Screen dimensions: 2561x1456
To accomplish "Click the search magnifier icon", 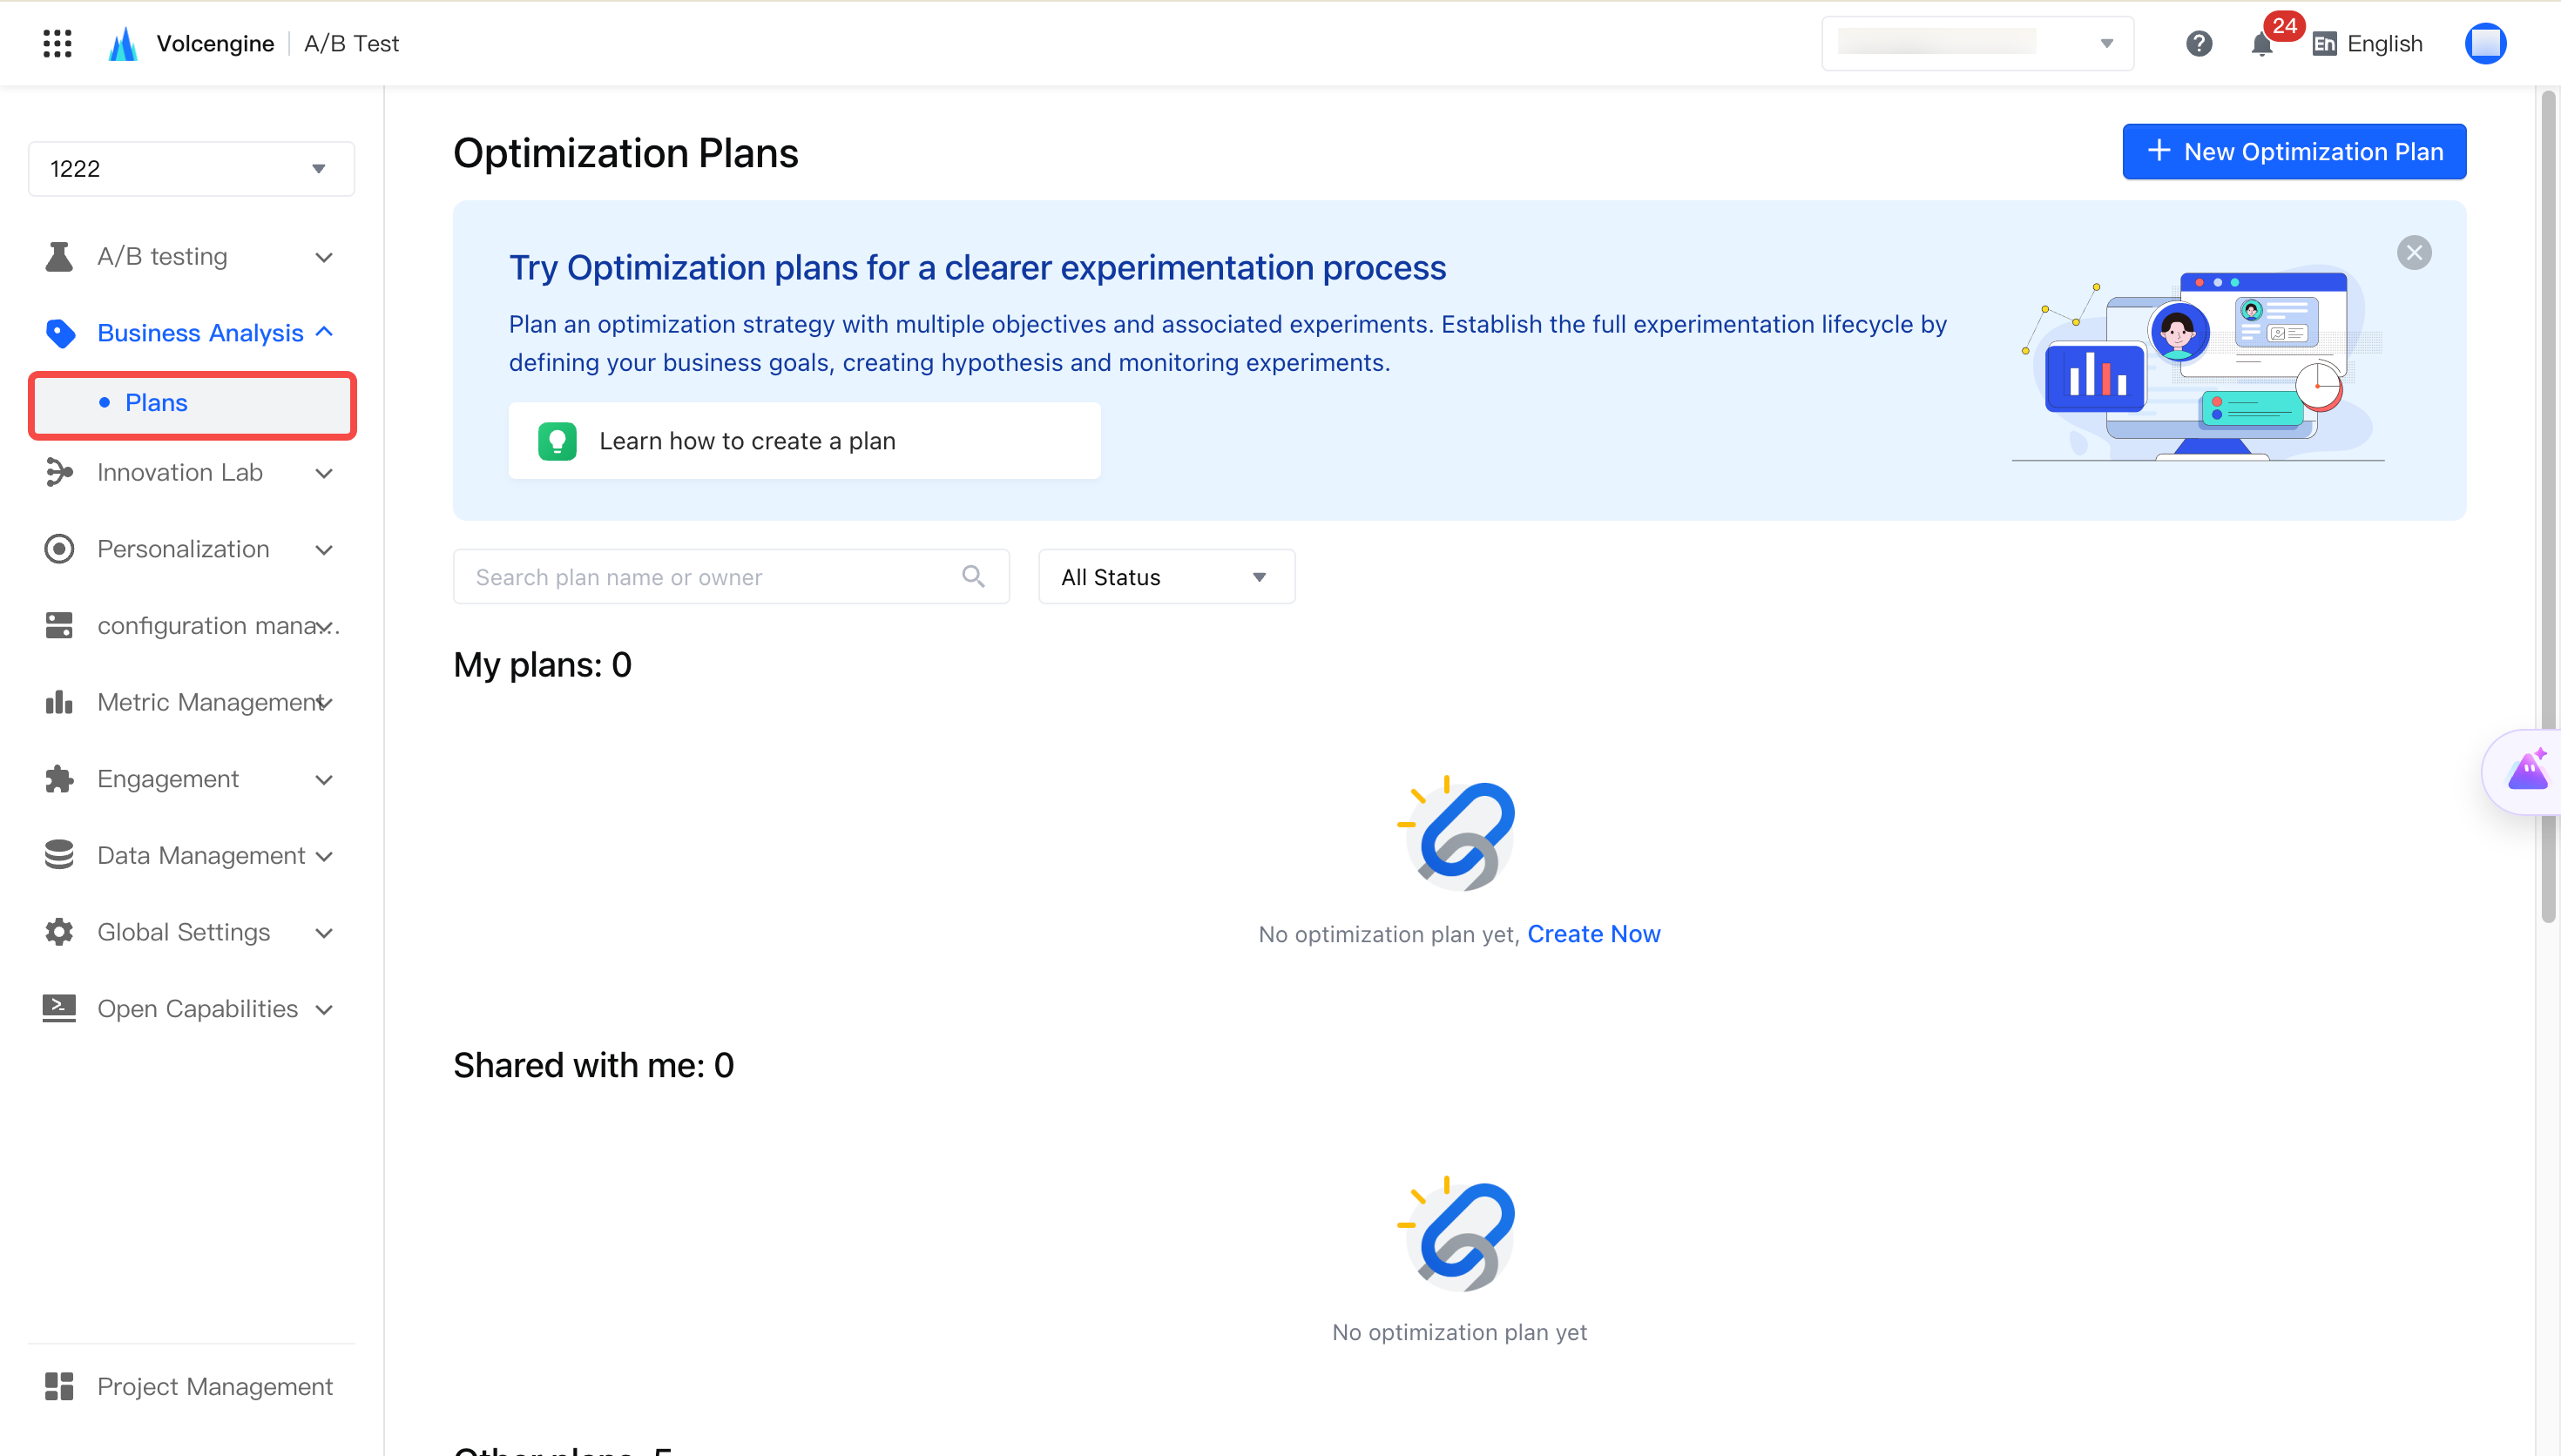I will point(973,576).
